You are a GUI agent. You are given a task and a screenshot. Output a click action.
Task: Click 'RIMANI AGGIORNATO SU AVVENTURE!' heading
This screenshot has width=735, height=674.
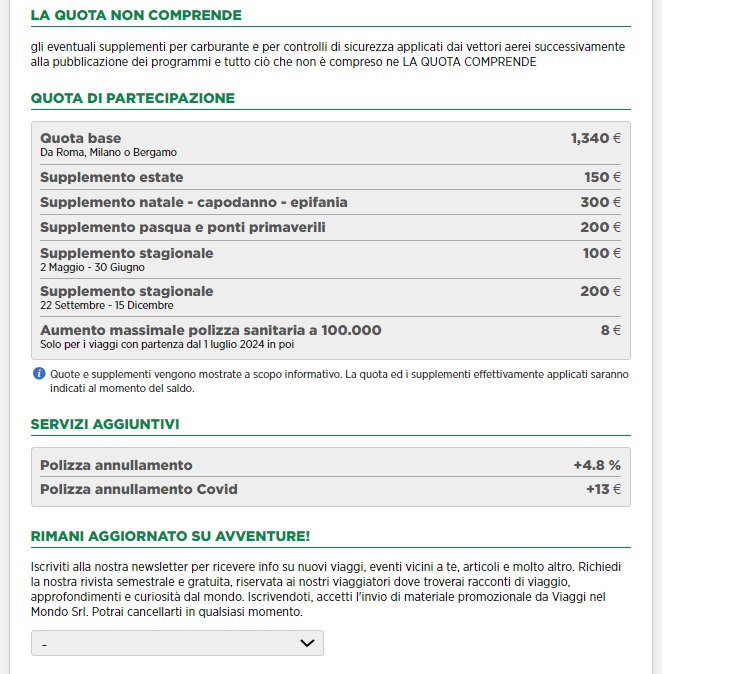(170, 536)
